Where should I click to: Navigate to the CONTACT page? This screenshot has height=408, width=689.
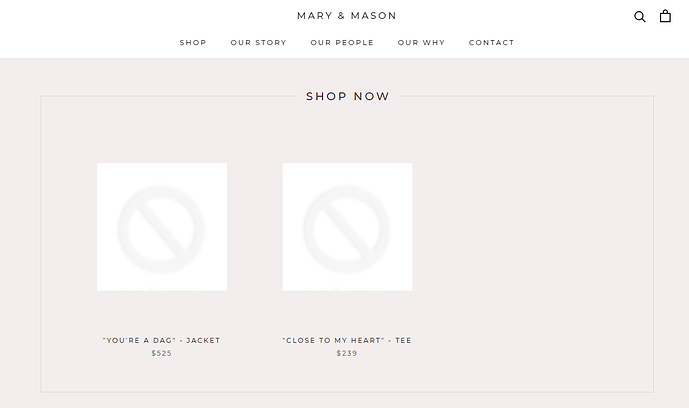click(491, 43)
